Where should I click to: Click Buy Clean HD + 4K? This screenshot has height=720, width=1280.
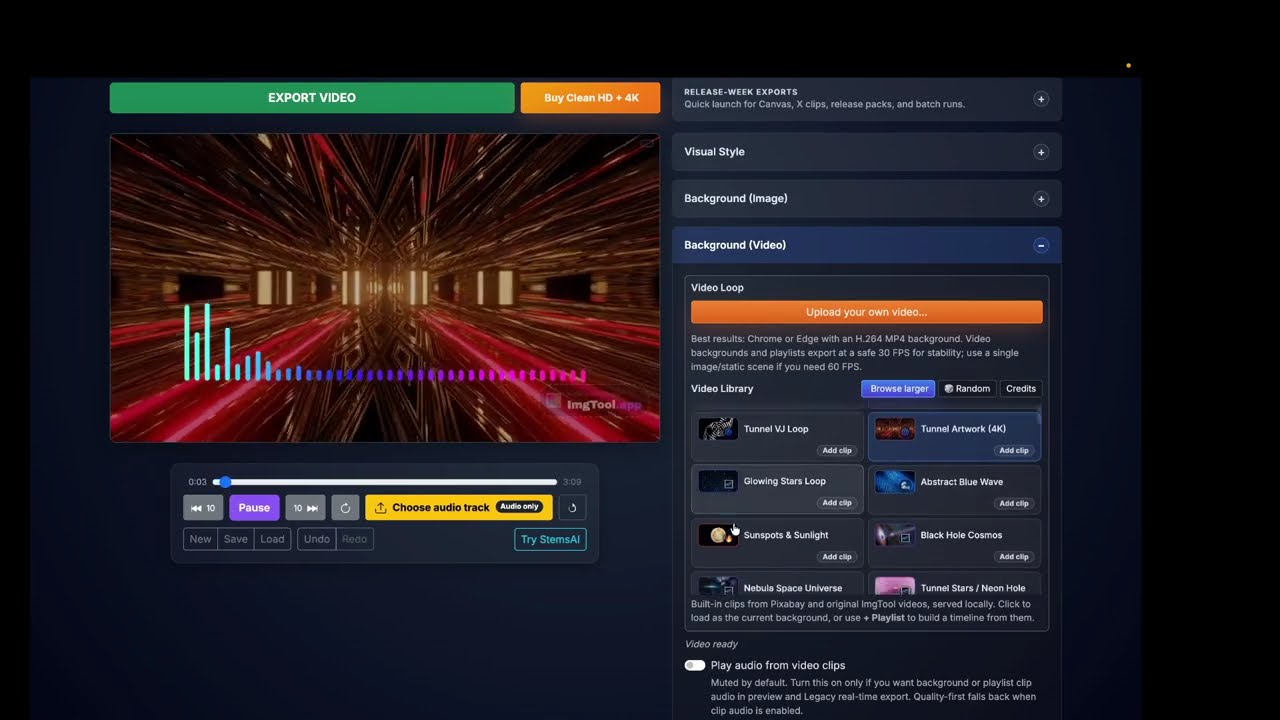pyautogui.click(x=591, y=98)
